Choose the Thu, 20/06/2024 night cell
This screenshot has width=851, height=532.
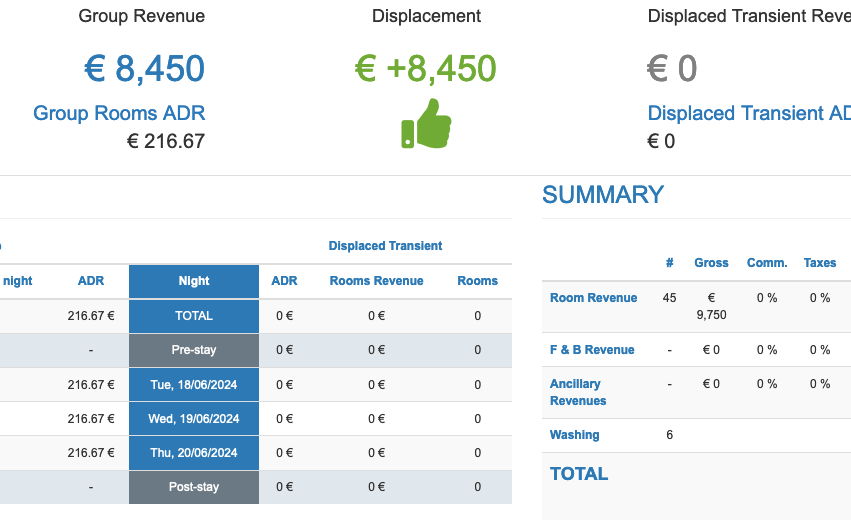click(x=194, y=453)
